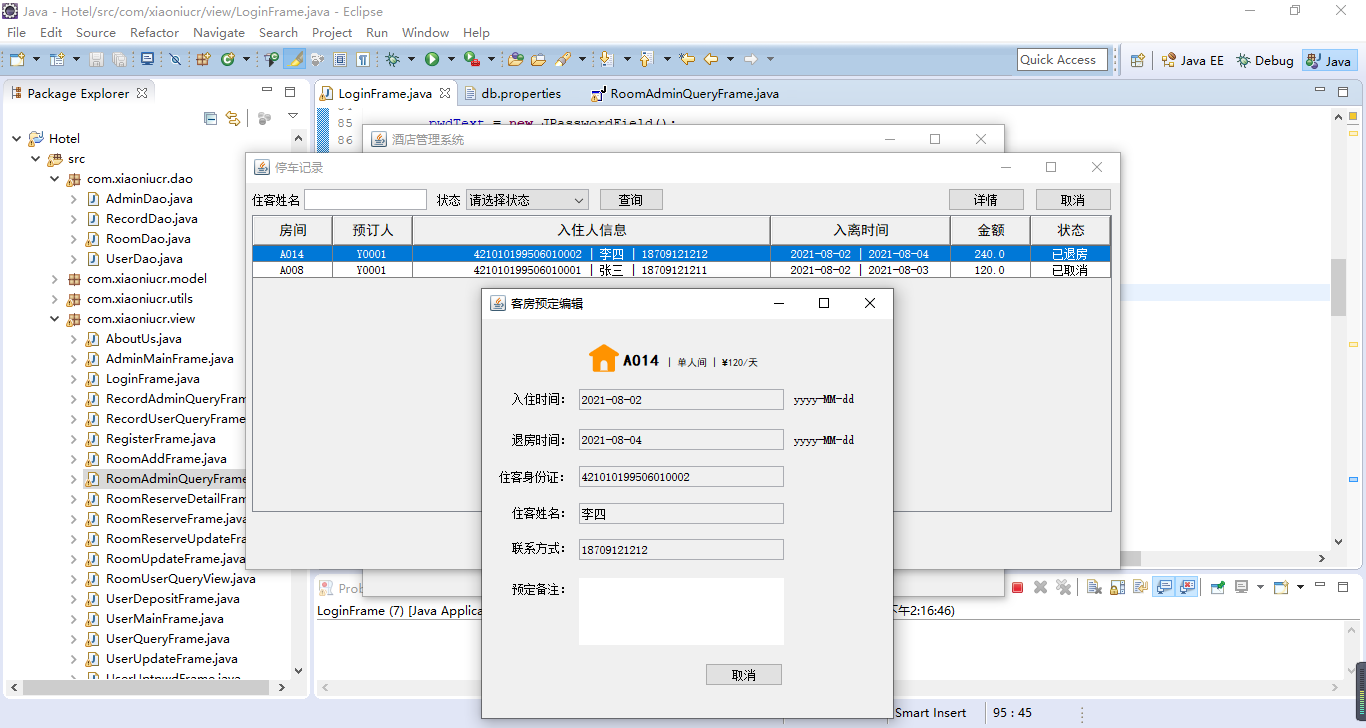The width and height of the screenshot is (1366, 728).
Task: Click 取消 in the 停车记录 window
Action: (x=1073, y=200)
